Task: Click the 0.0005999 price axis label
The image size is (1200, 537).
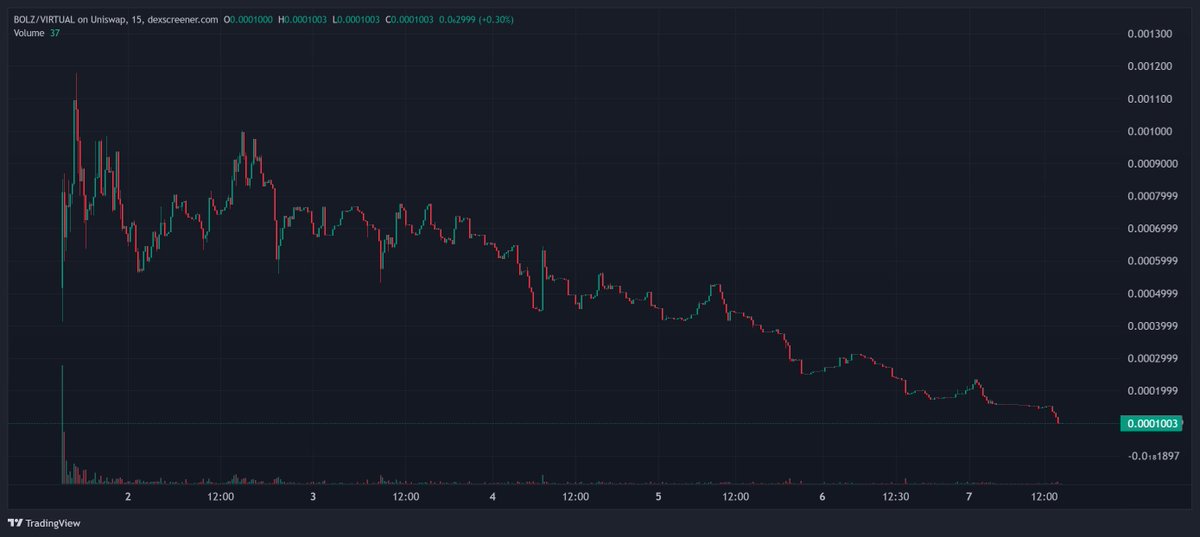Action: [1152, 261]
